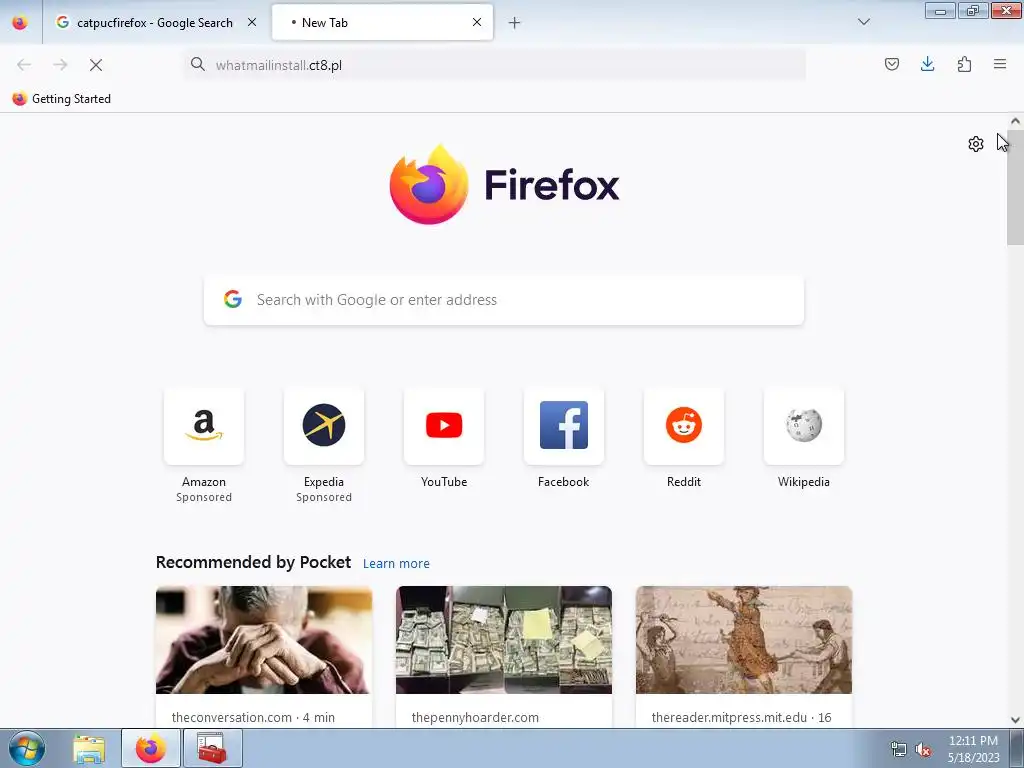Open thepennyhoarder.com money article thumbnail
This screenshot has height=768, width=1024.
pyautogui.click(x=504, y=640)
